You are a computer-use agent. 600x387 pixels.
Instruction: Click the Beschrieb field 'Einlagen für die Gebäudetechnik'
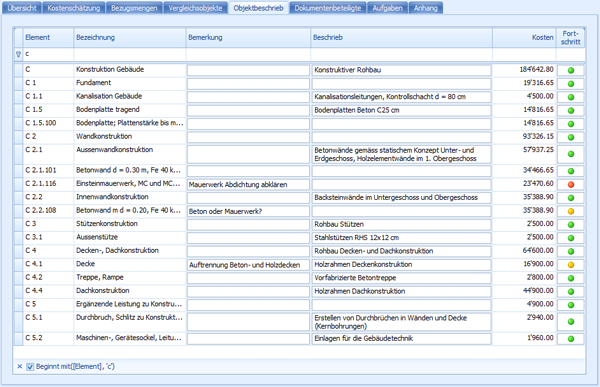click(401, 339)
